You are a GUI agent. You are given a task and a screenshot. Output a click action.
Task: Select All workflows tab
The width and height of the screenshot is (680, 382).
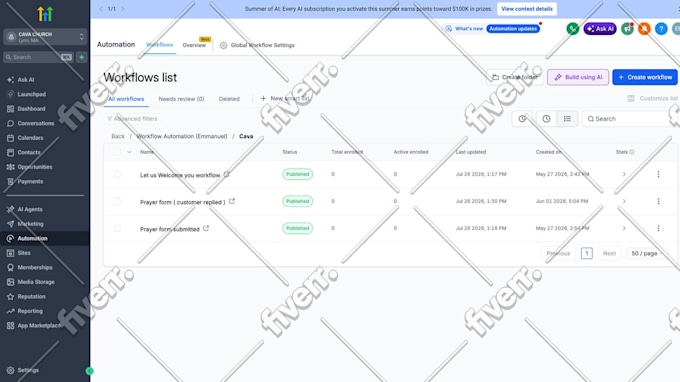click(126, 99)
